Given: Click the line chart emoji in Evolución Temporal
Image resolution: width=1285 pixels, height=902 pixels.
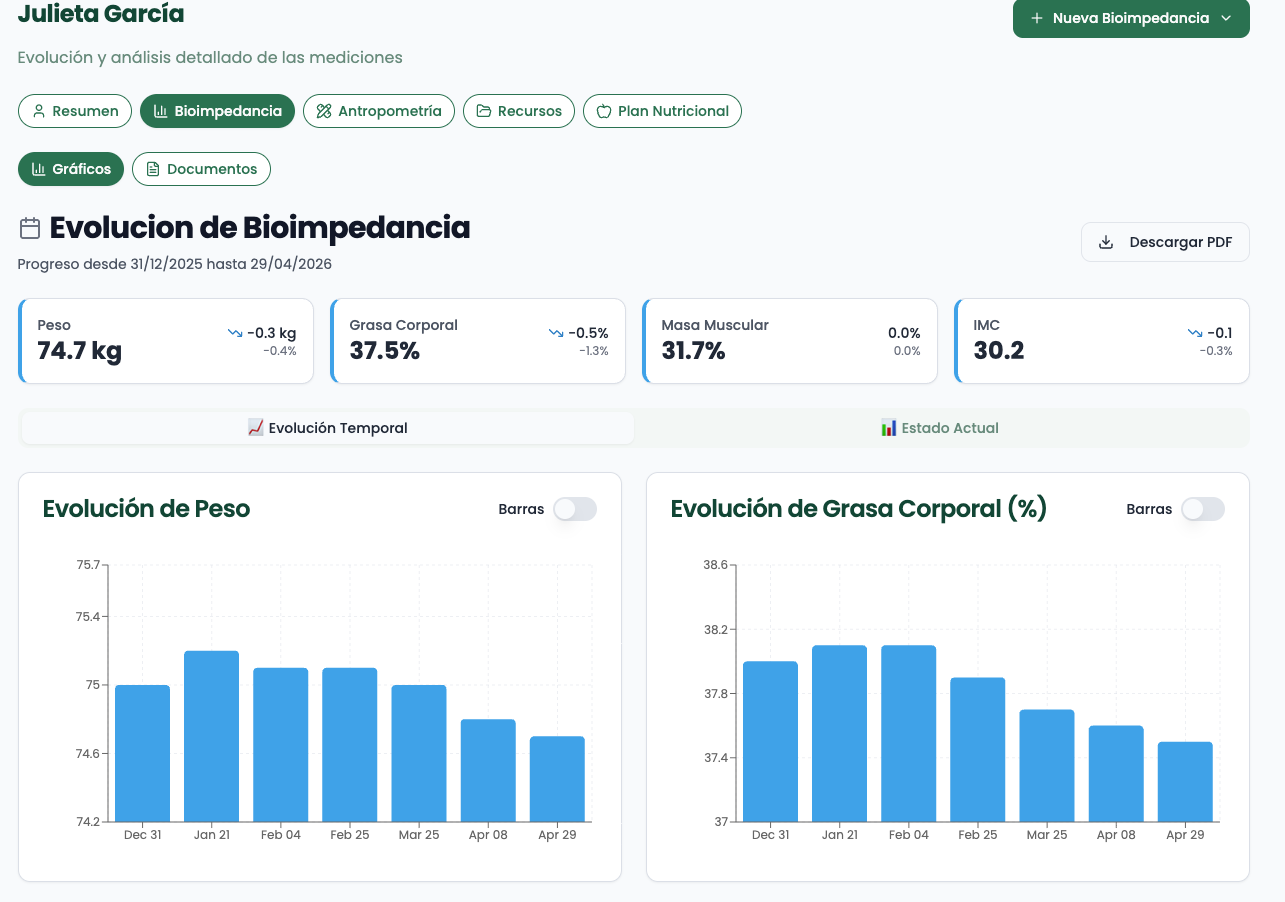Looking at the screenshot, I should pyautogui.click(x=255, y=428).
